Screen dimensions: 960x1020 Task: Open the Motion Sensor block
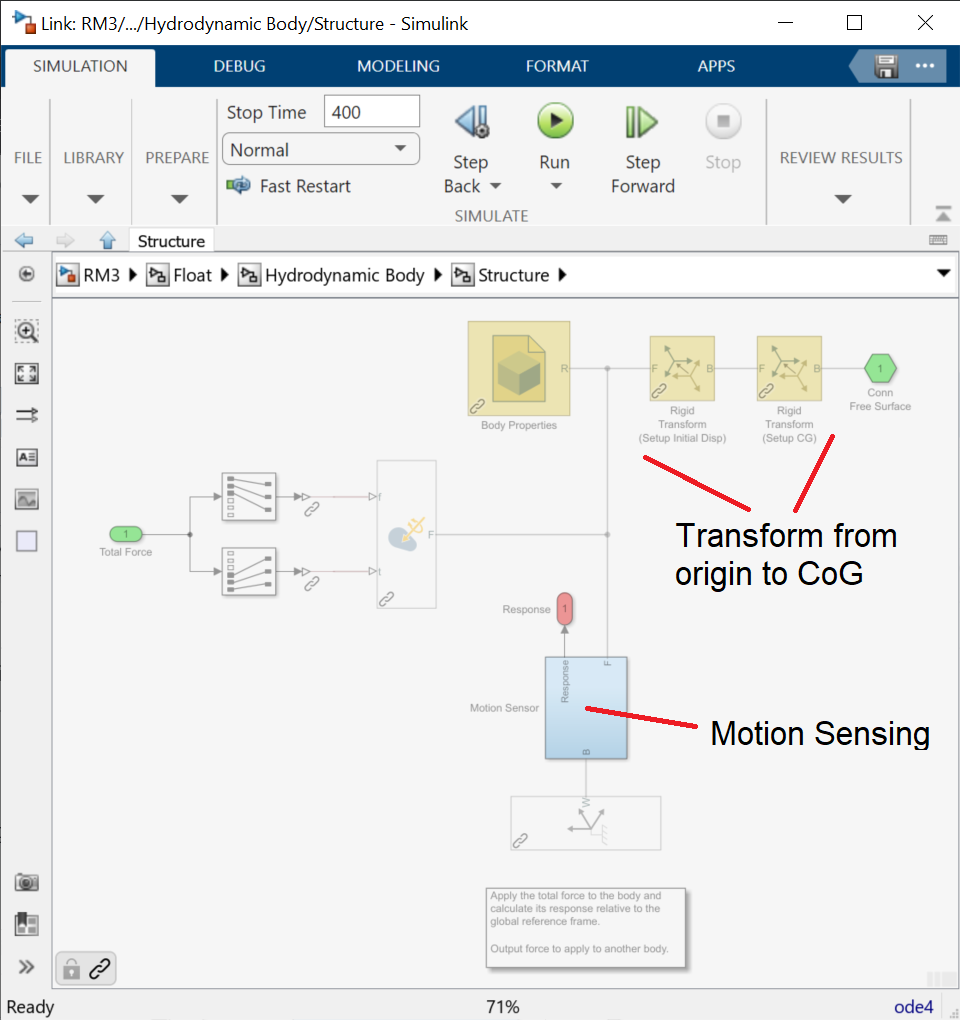click(x=586, y=707)
